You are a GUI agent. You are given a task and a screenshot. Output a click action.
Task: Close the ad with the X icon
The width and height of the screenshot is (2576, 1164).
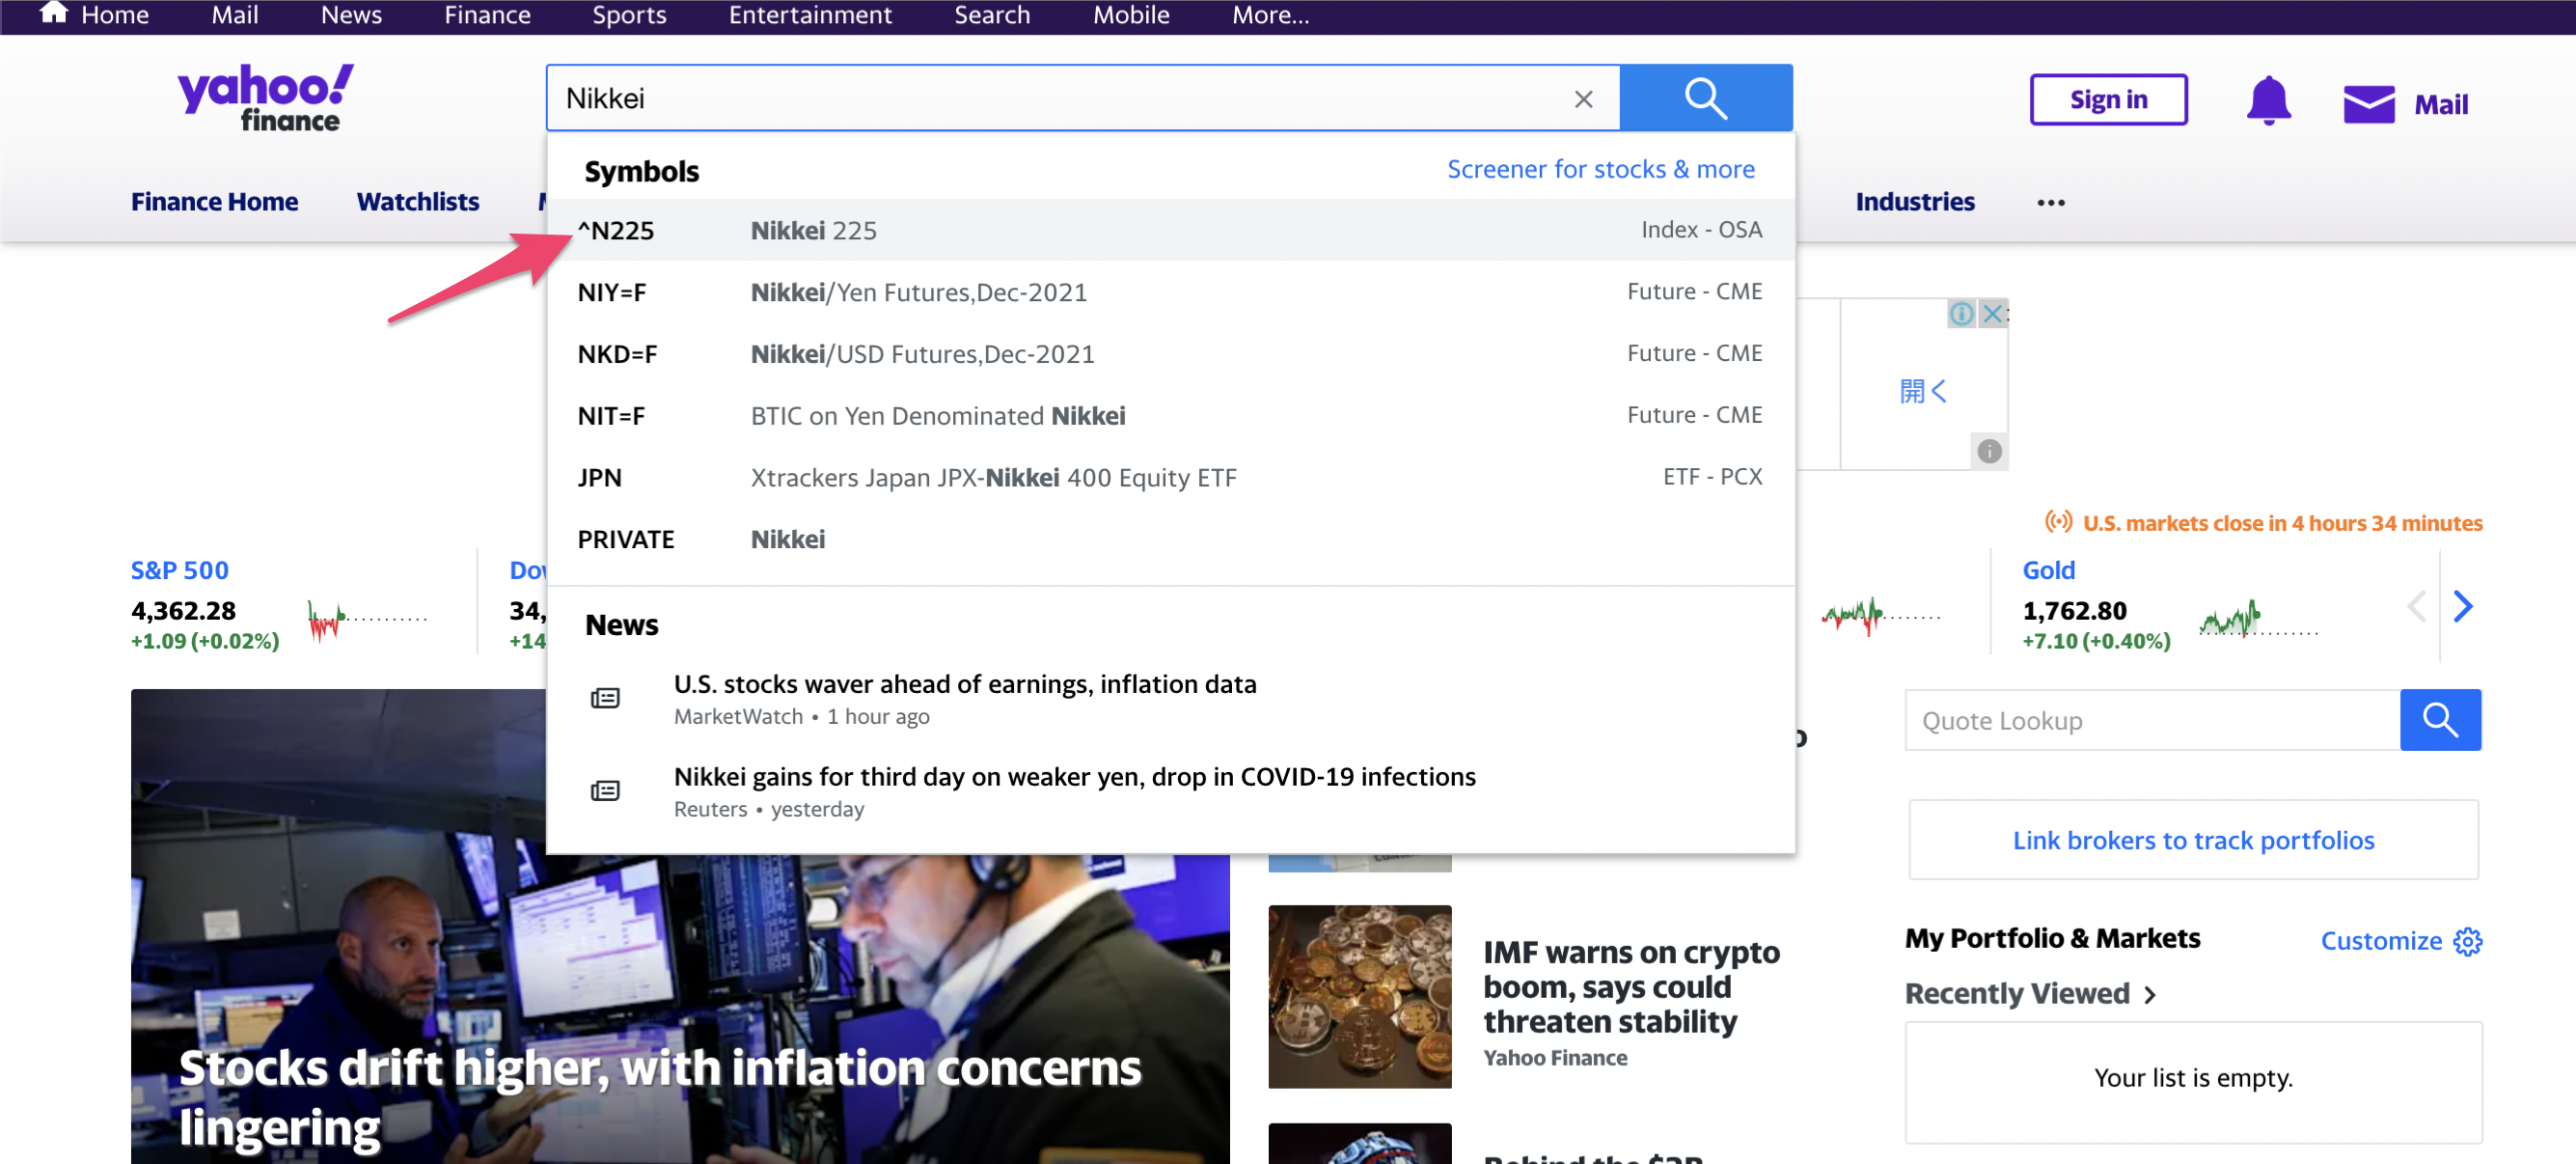tap(1992, 313)
